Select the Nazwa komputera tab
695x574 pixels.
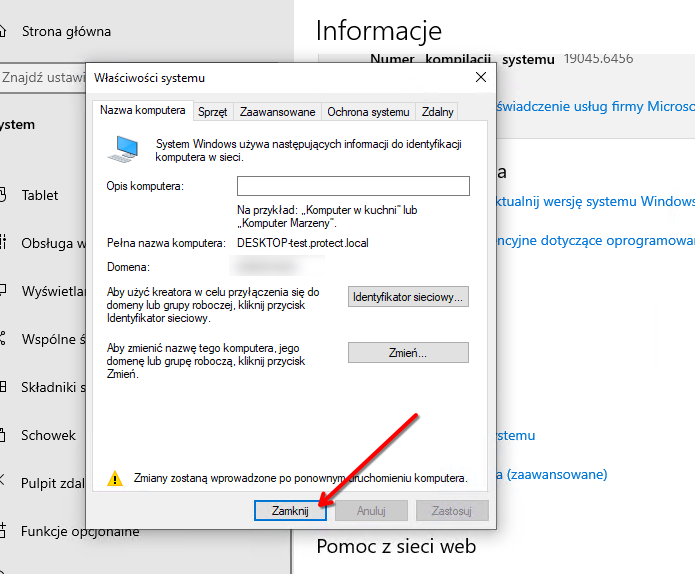tap(142, 111)
